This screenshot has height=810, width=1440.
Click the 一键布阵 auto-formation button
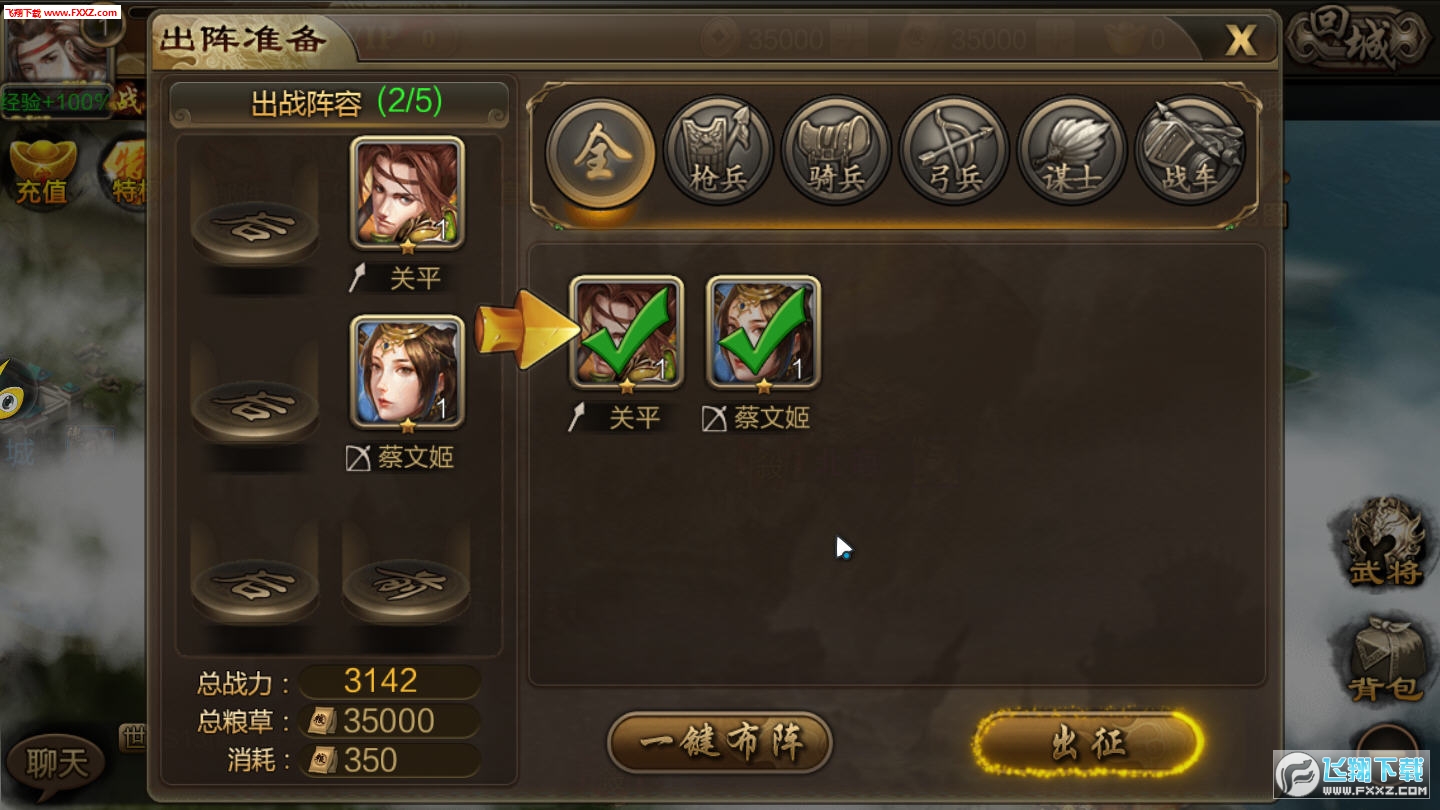[720, 742]
